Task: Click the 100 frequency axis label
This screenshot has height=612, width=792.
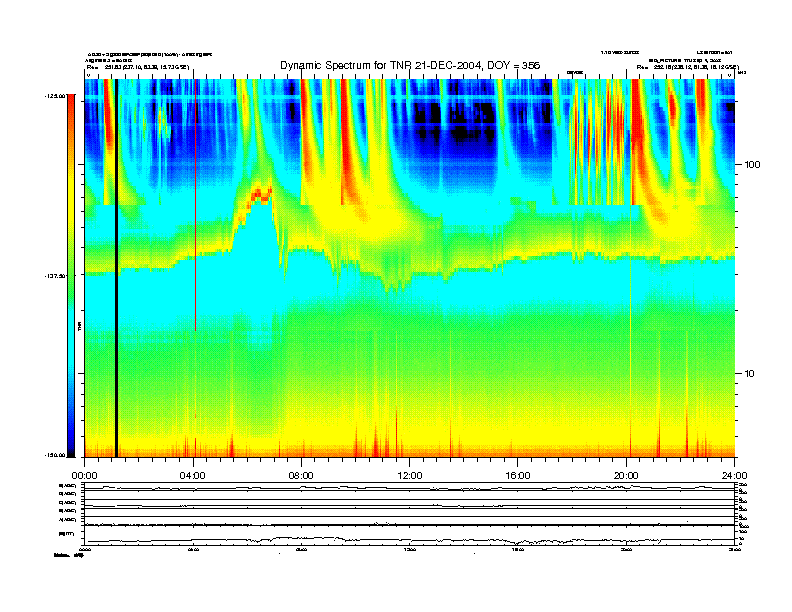Action: [752, 165]
